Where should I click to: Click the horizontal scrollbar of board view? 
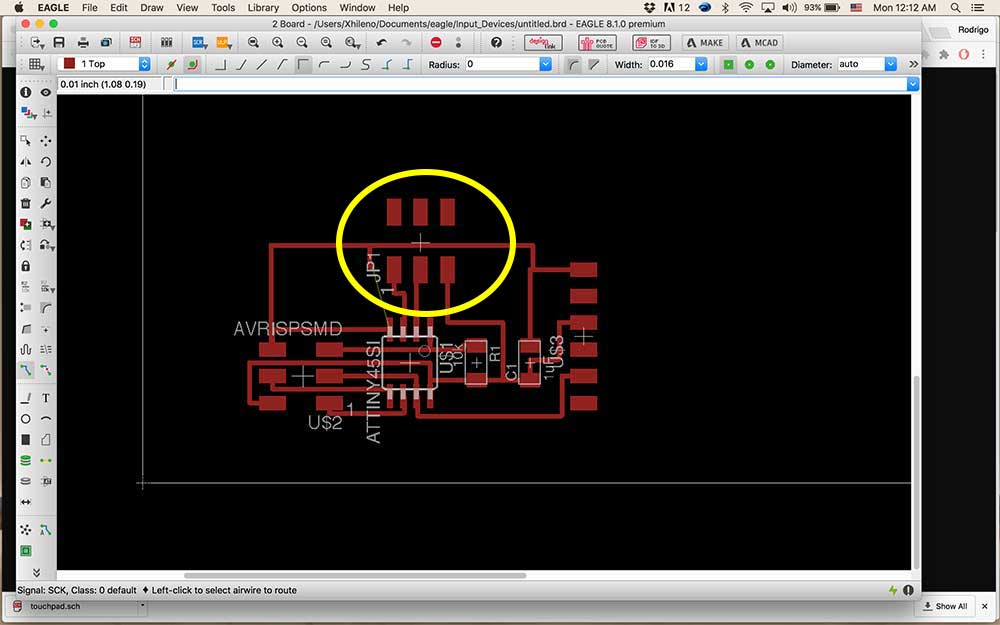[355, 575]
